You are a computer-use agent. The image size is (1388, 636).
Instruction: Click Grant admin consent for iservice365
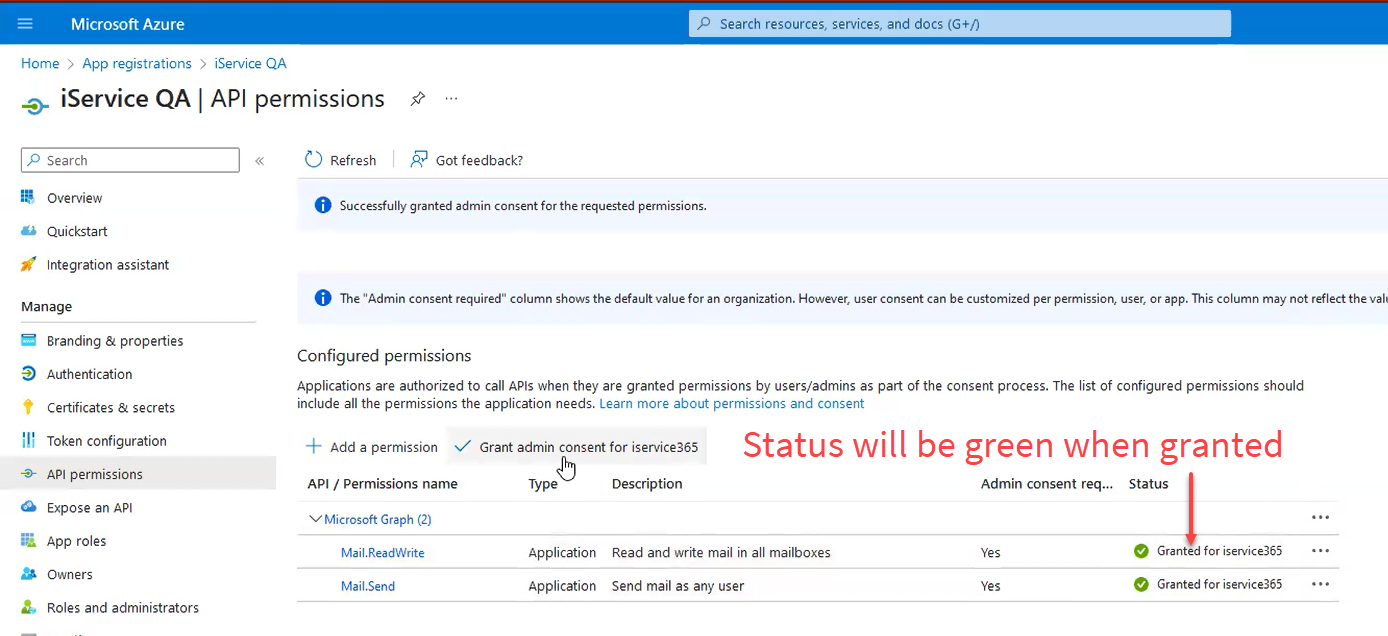point(576,447)
